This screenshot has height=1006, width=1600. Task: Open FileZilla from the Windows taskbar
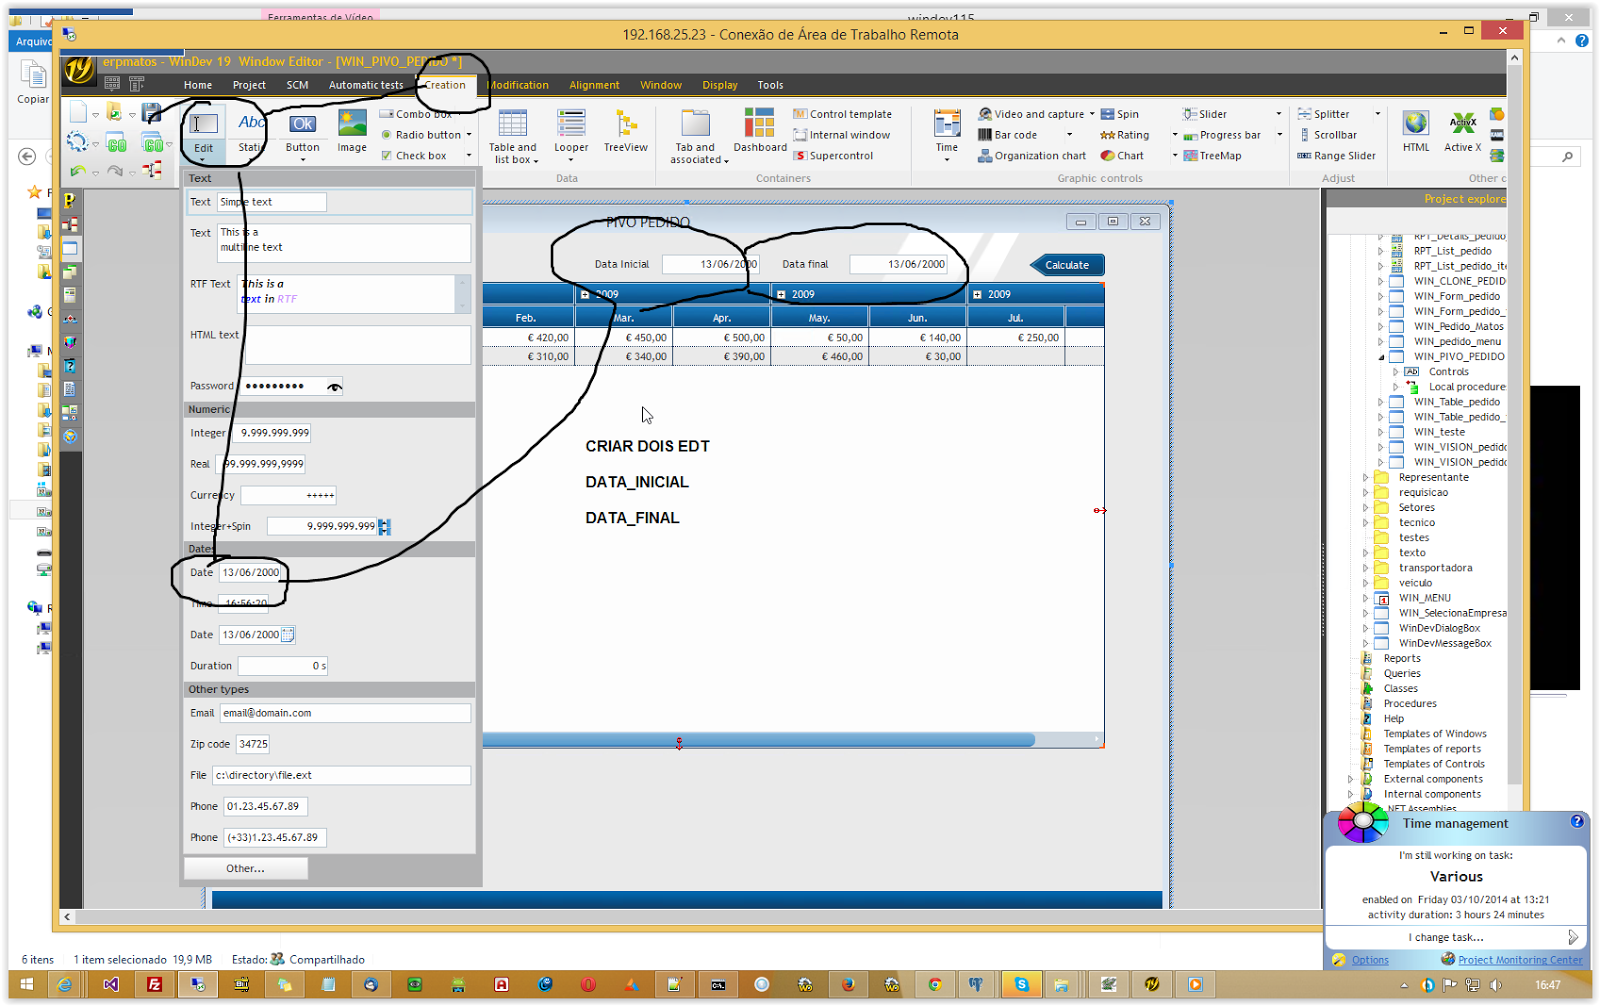[154, 985]
